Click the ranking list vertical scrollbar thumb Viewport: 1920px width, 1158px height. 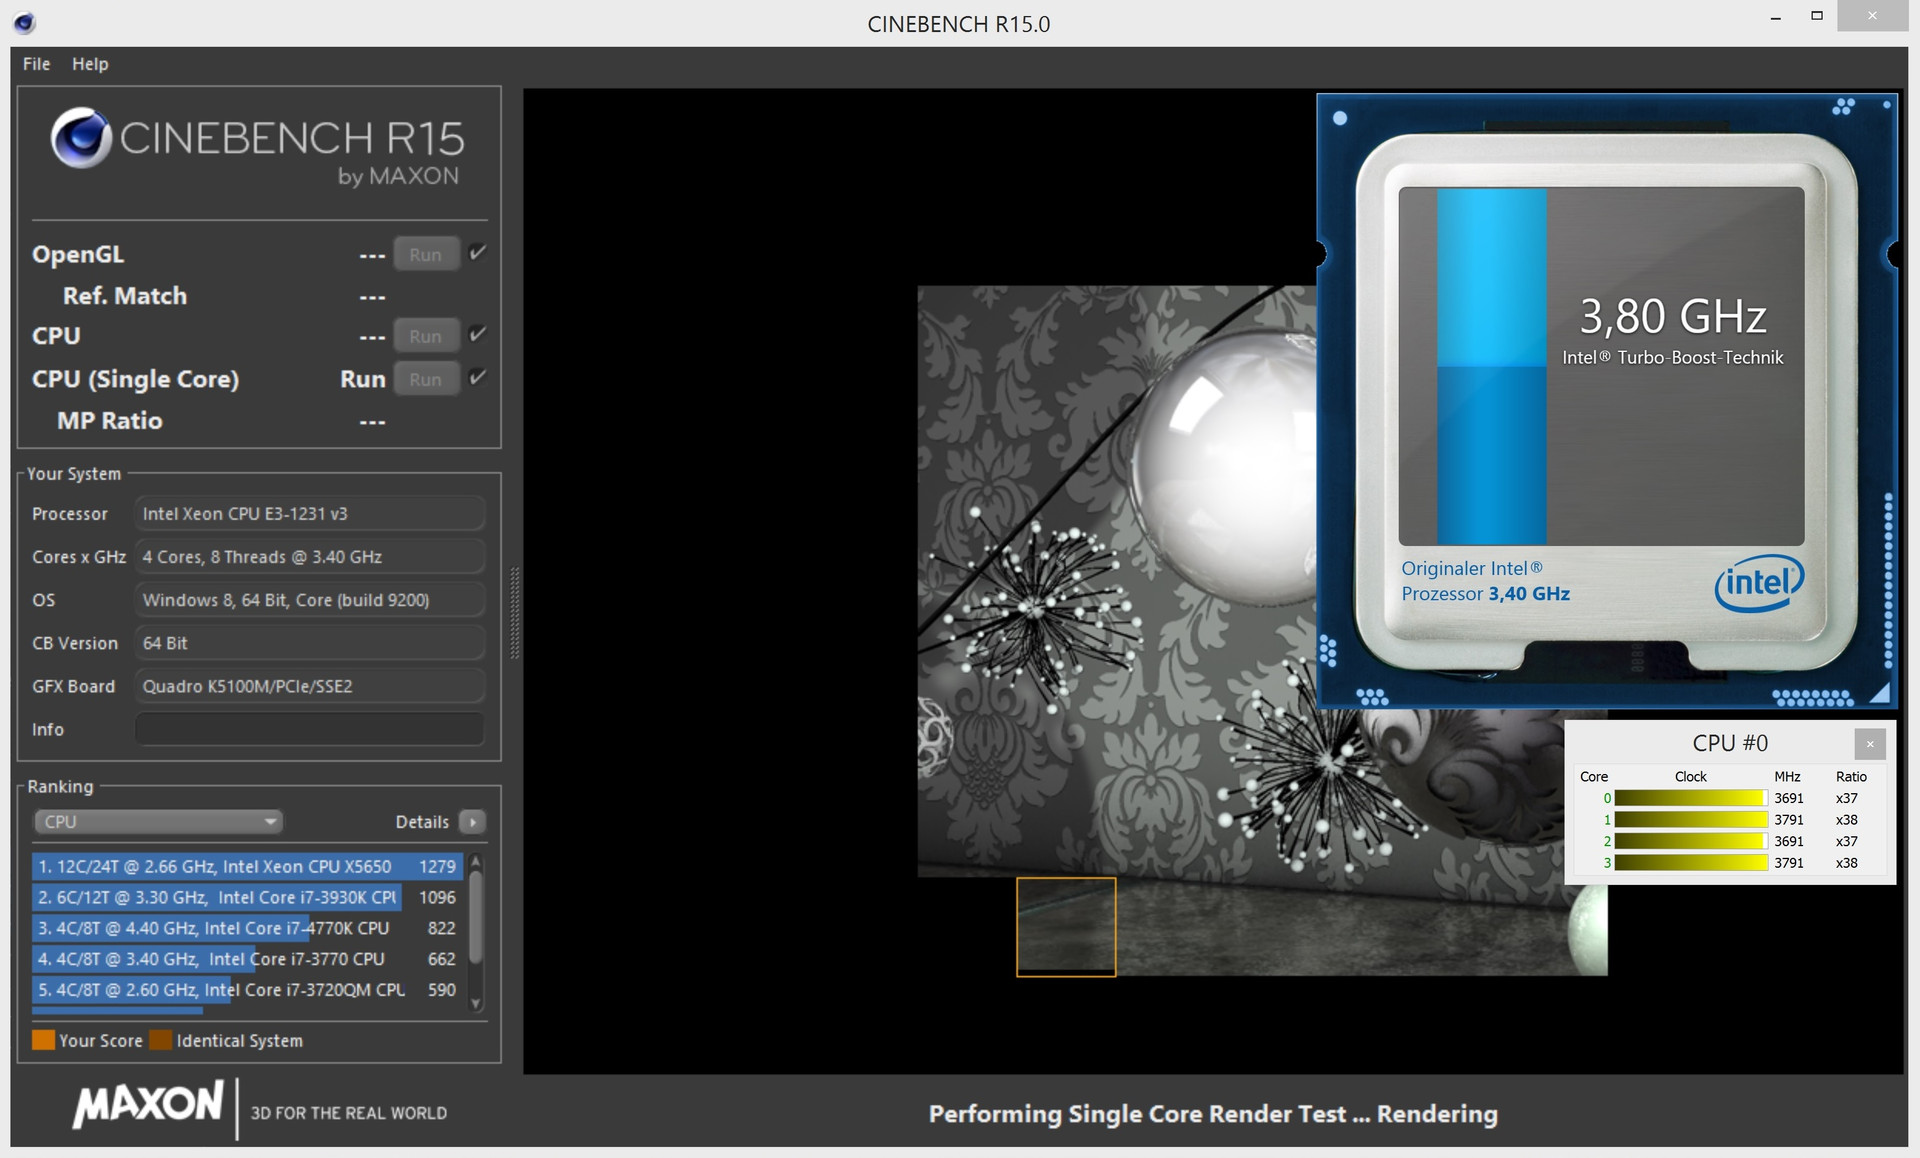476,917
